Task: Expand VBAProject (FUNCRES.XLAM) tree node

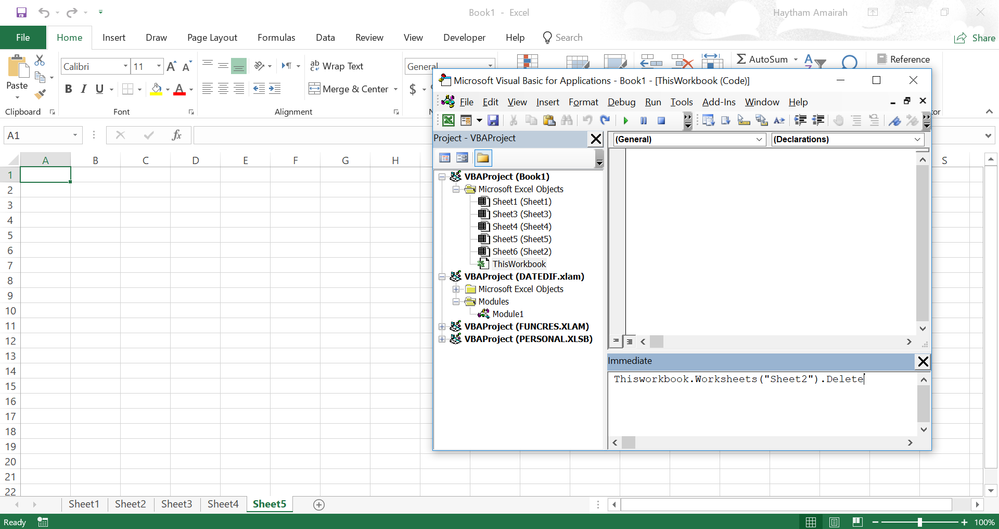Action: pyautogui.click(x=442, y=326)
